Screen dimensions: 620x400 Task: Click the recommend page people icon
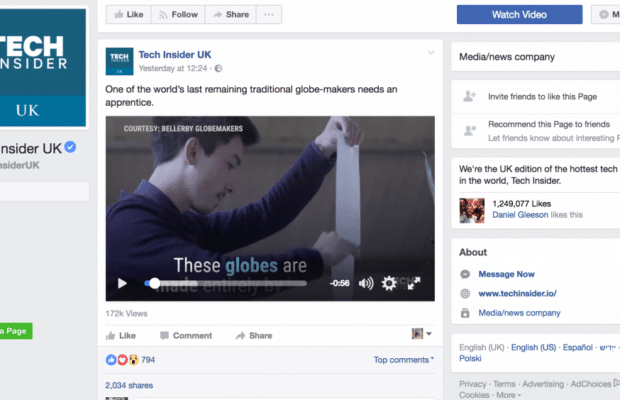pos(469,130)
